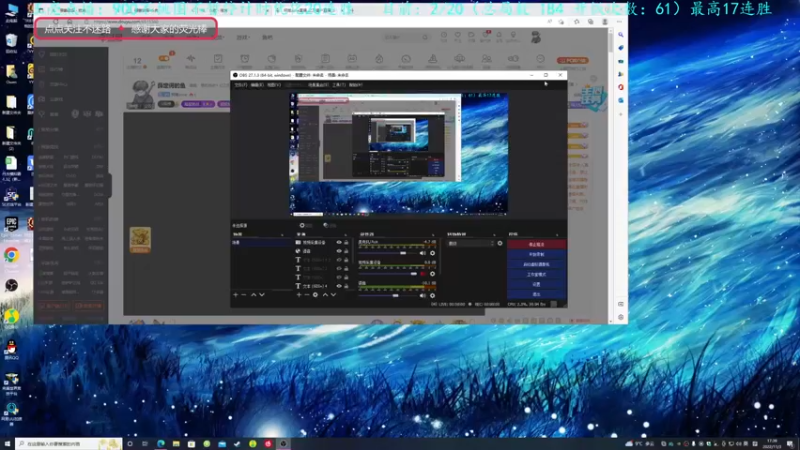Click the 开始录制 start recording button

pos(536,254)
